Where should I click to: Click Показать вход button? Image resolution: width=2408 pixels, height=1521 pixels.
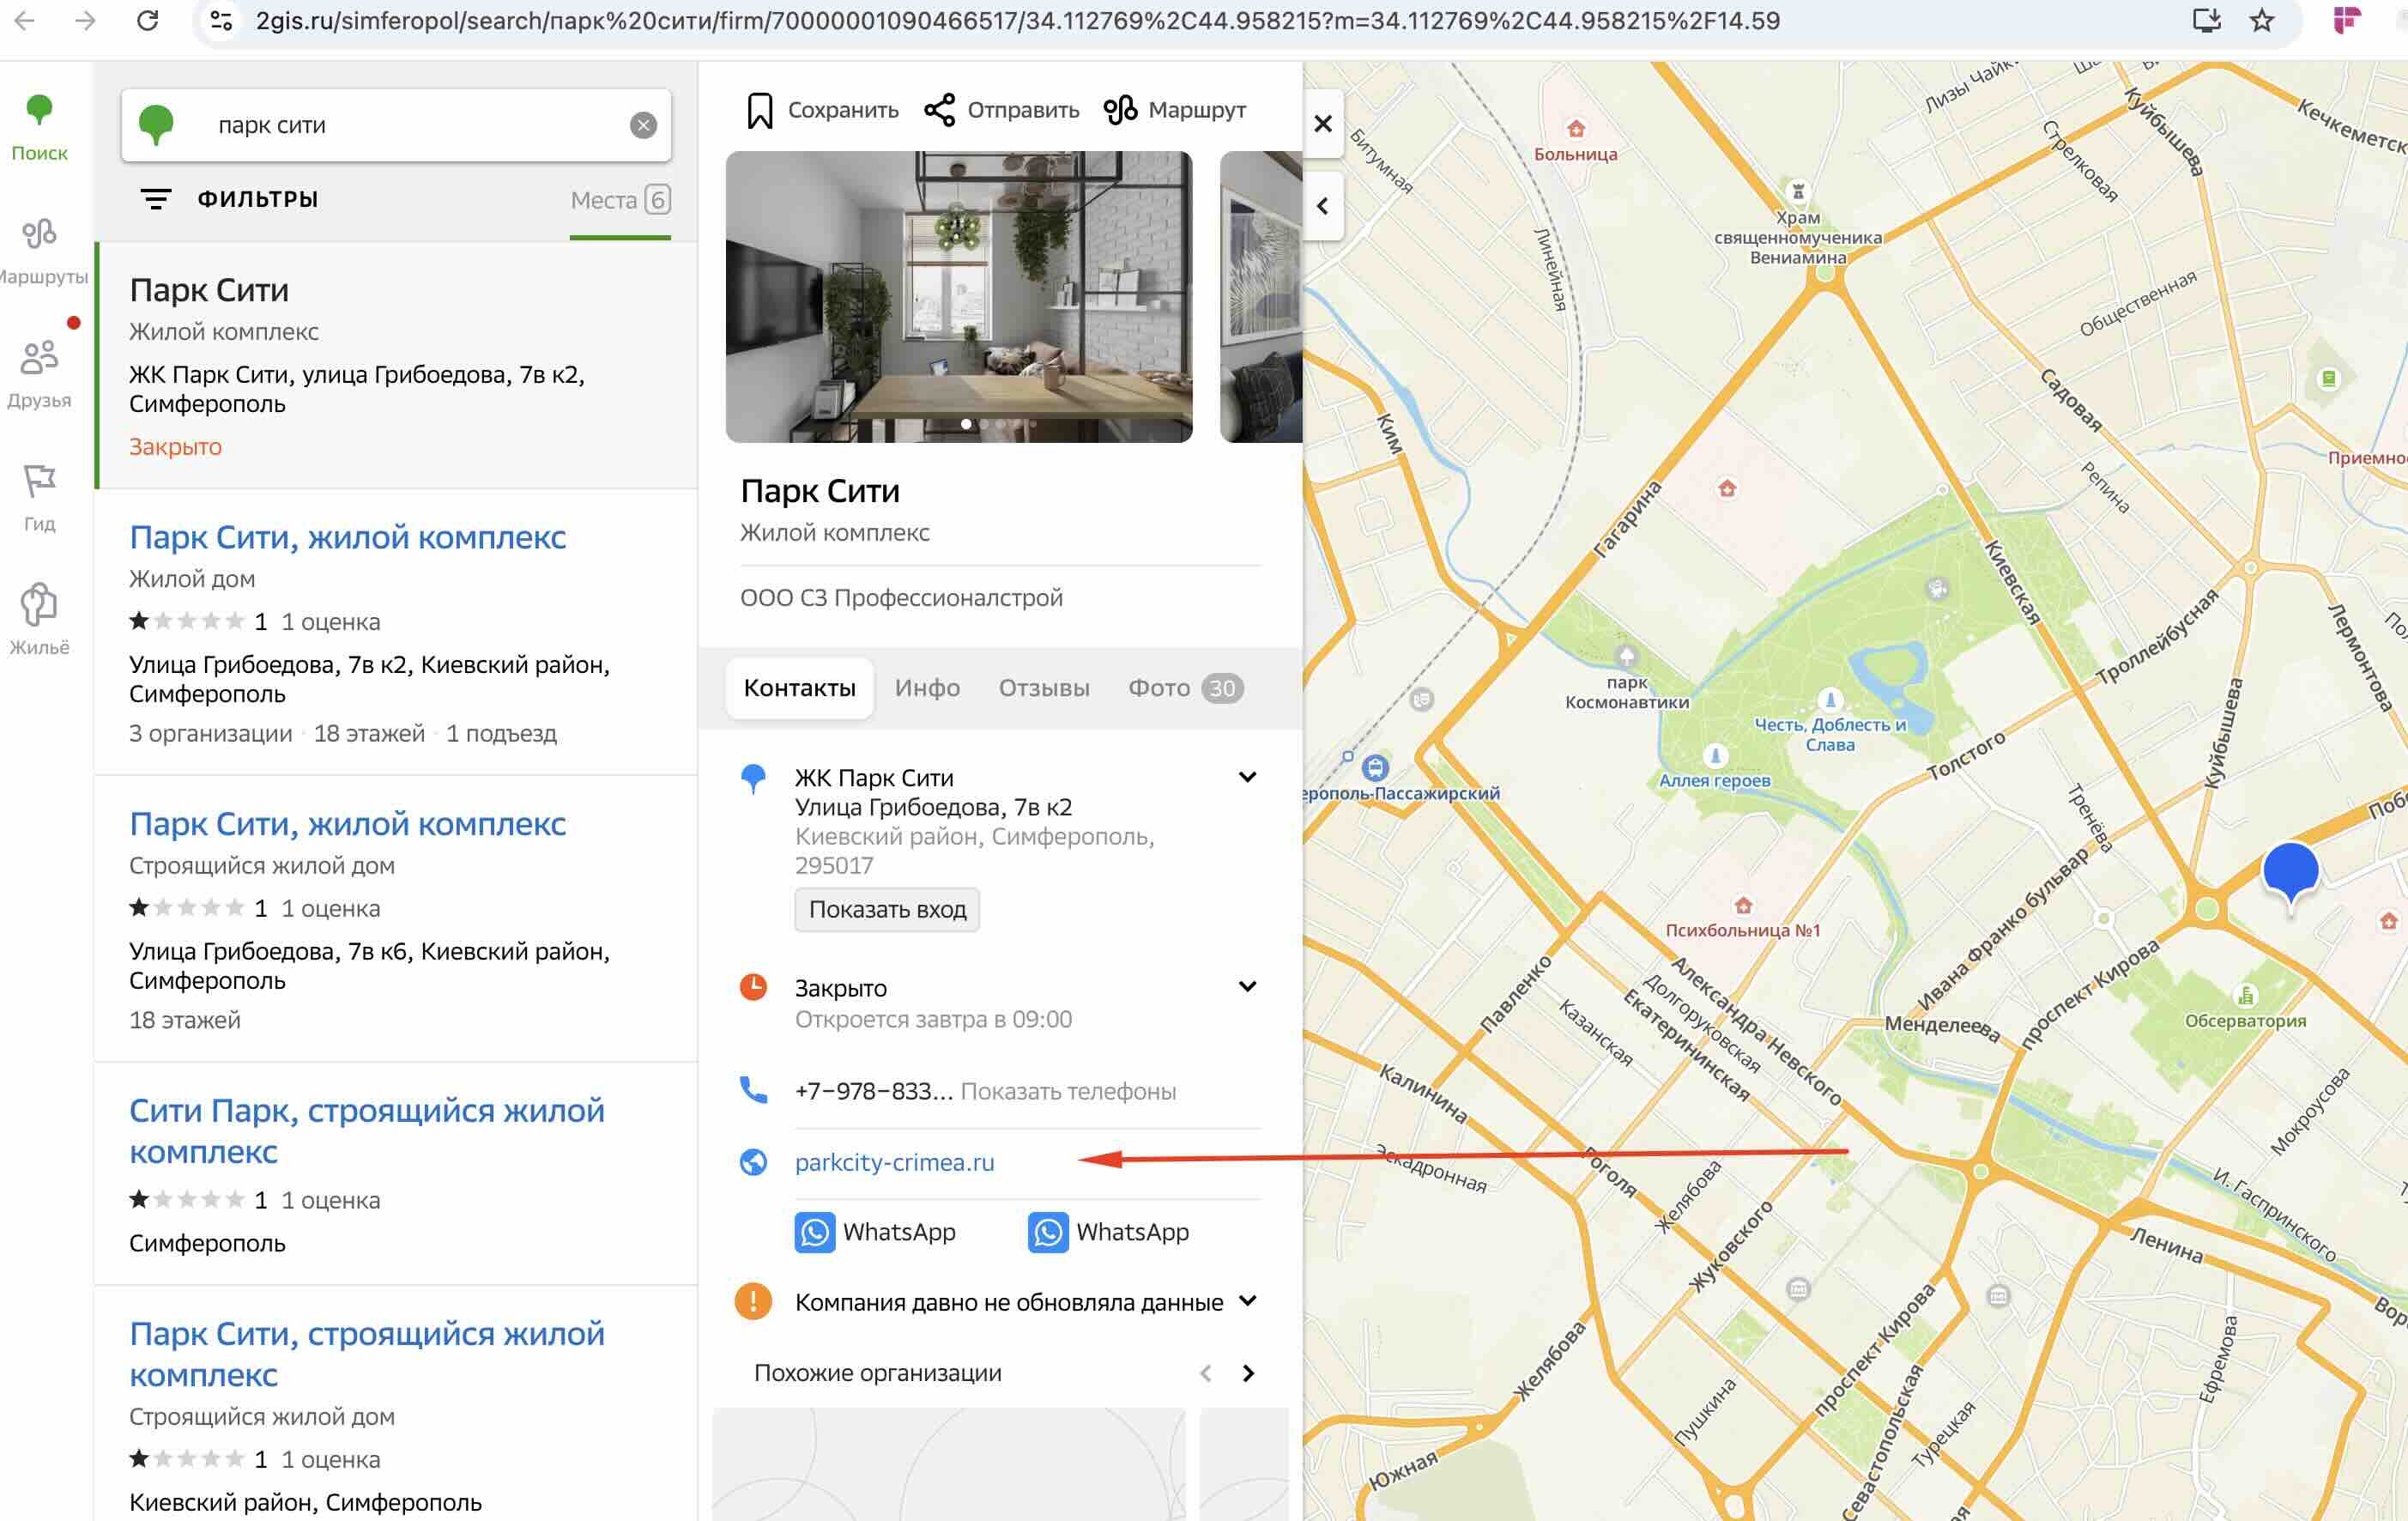pos(887,909)
